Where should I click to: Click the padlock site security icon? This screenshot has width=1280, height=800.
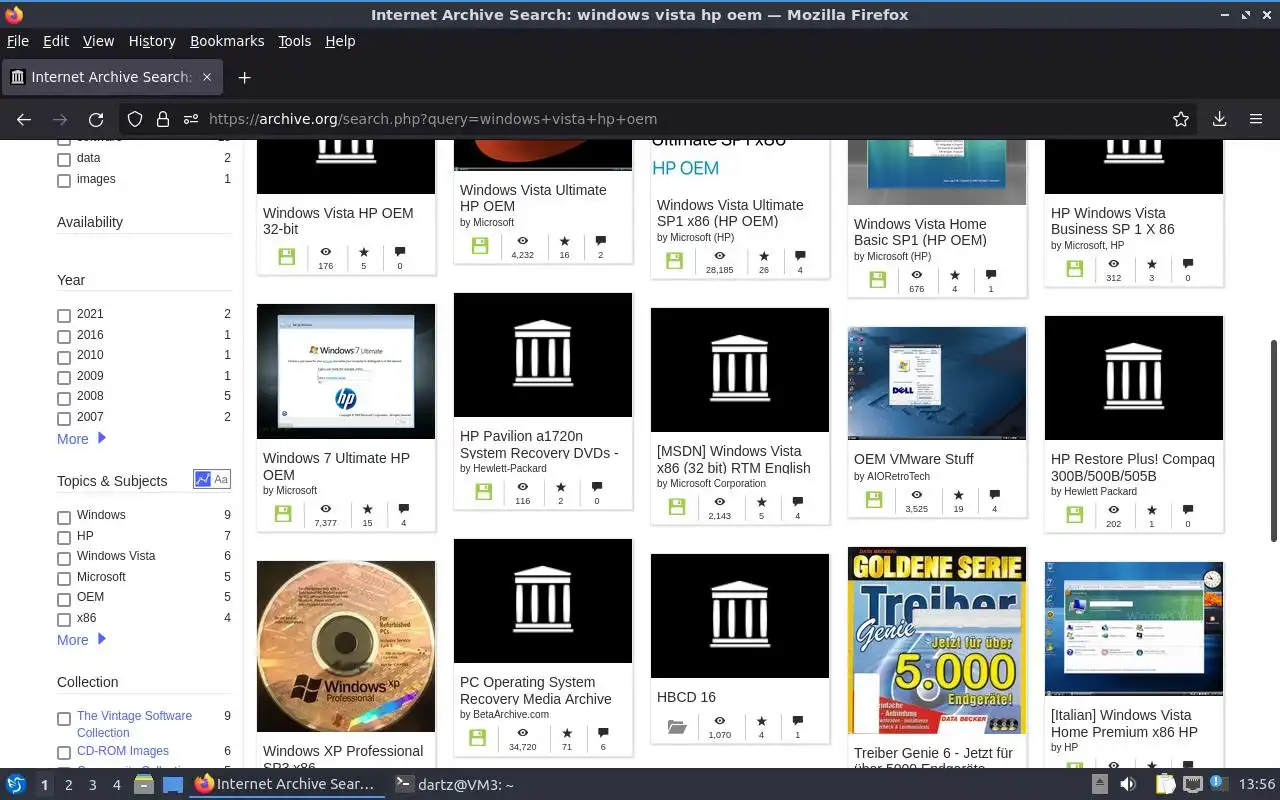pos(163,119)
